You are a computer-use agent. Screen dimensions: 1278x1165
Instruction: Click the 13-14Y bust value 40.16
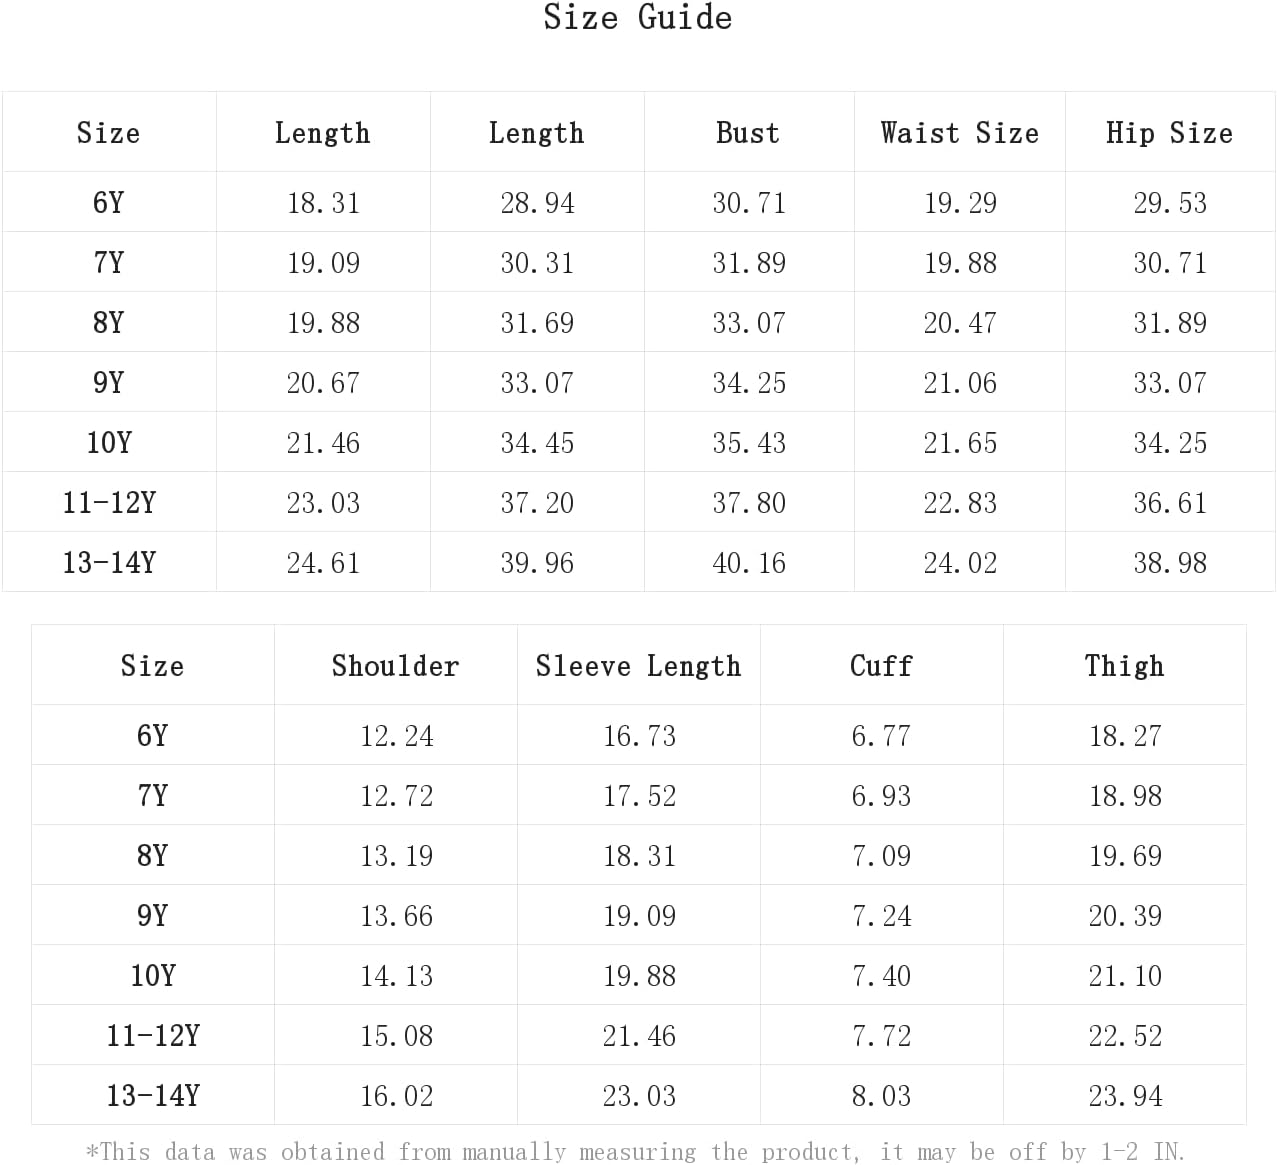pos(749,563)
